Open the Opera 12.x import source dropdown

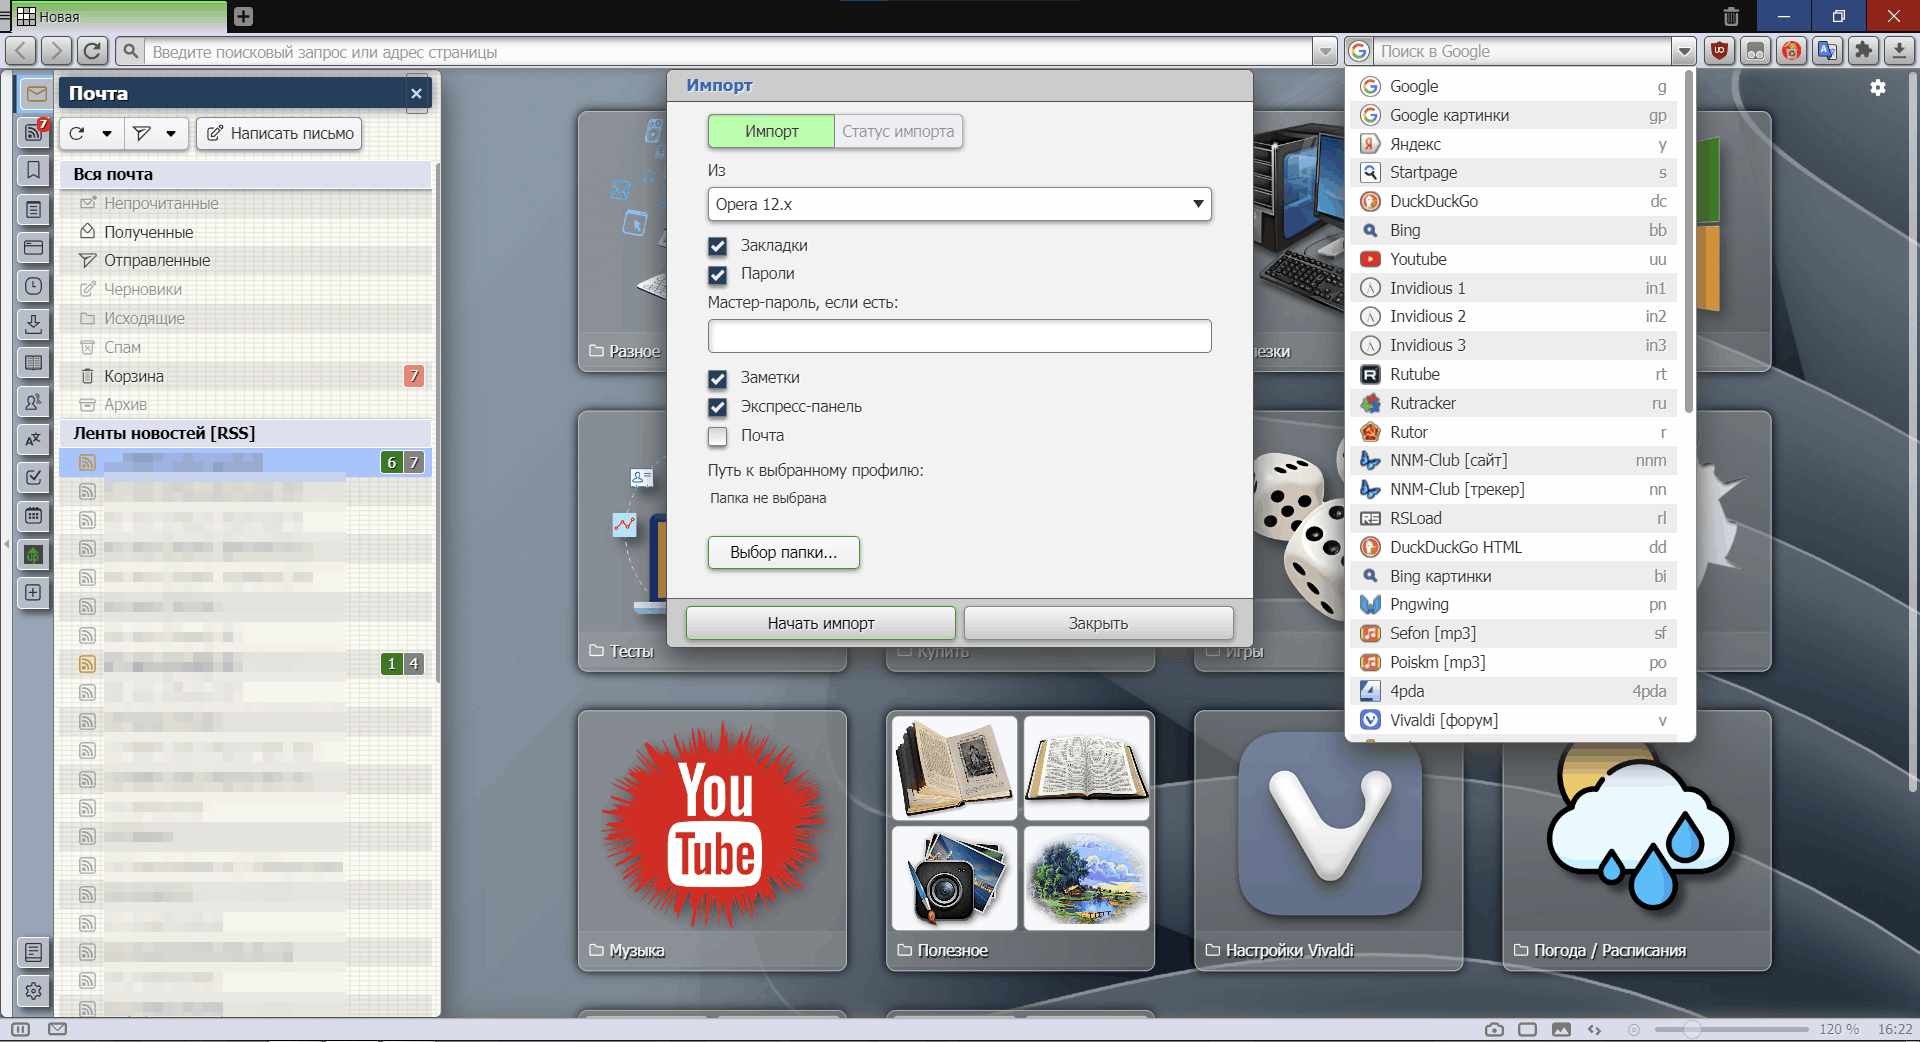coord(959,204)
